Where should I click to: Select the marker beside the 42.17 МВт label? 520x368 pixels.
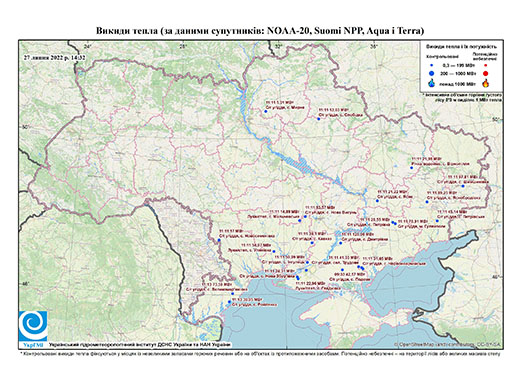[342, 270]
